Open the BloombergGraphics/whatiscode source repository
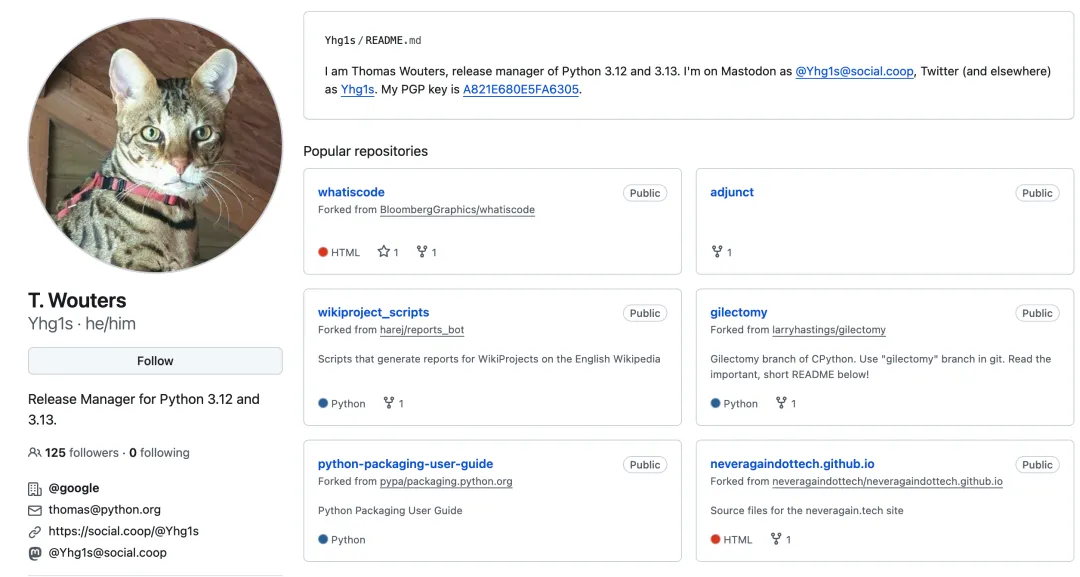1080x577 pixels. 457,210
